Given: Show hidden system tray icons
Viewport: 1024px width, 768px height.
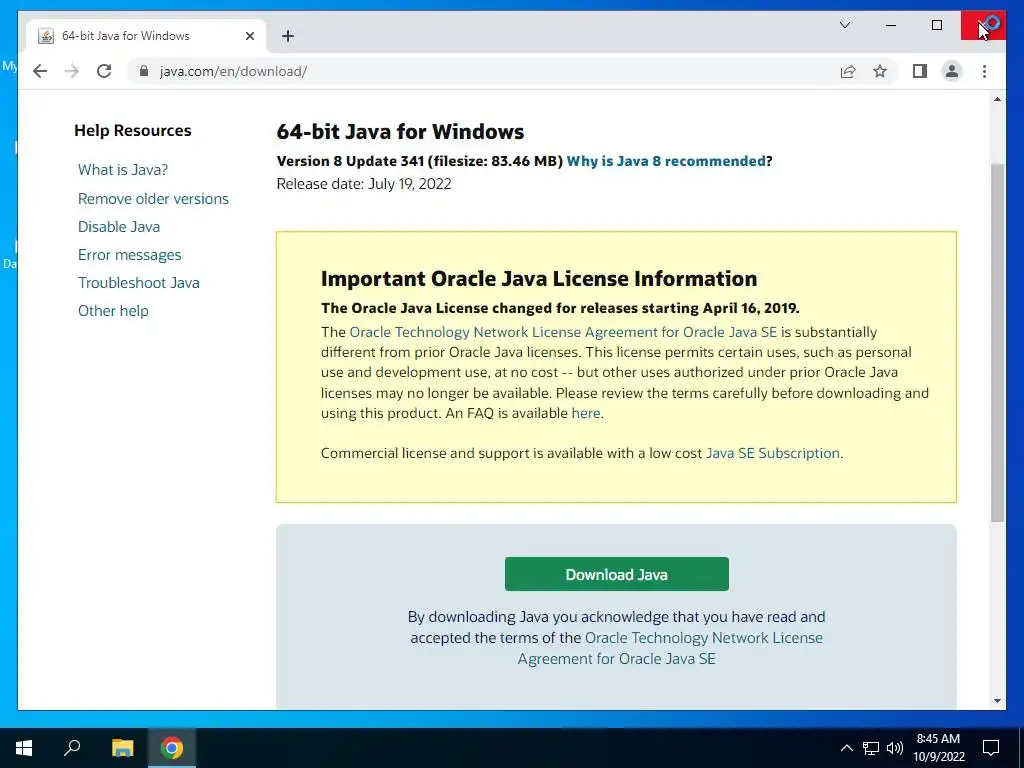Looking at the screenshot, I should [x=846, y=748].
